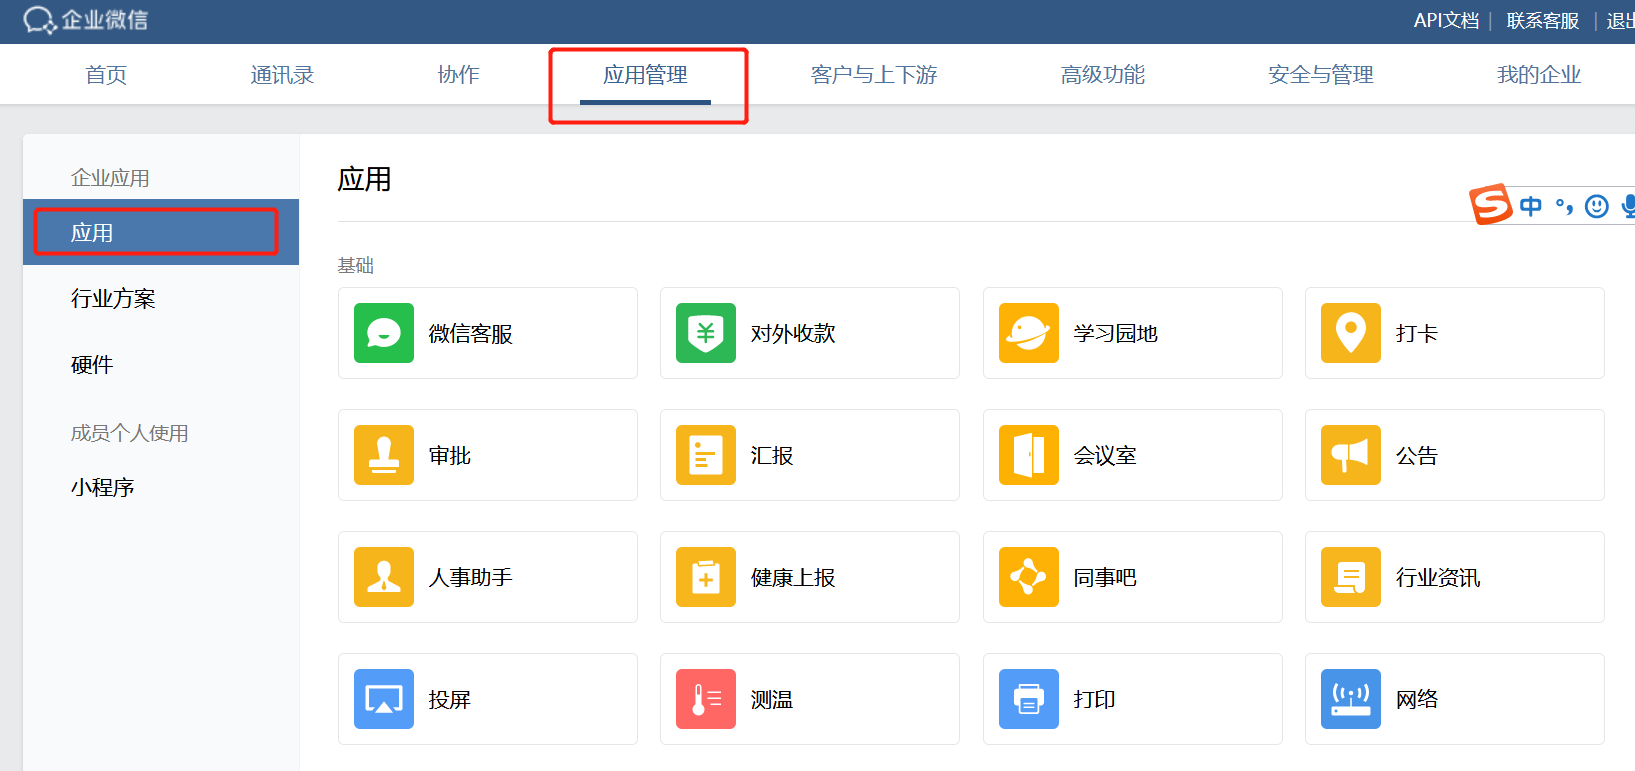Click the 行业资讯 label text

(x=1438, y=578)
